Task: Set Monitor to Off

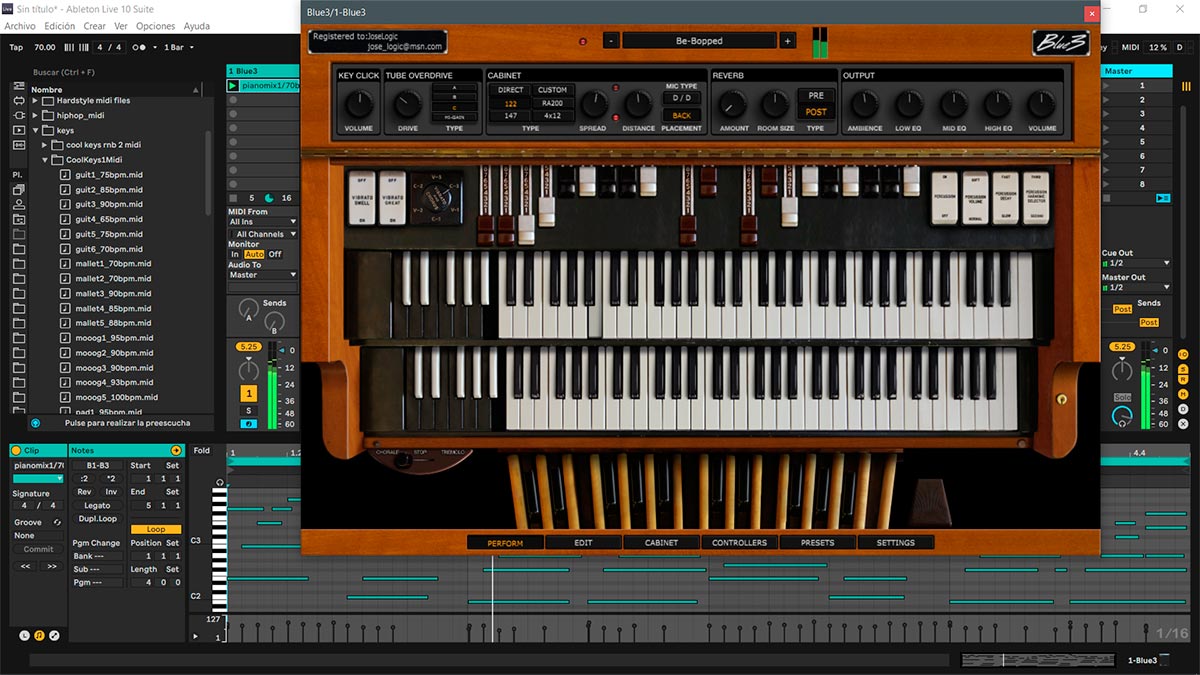Action: tap(275, 254)
